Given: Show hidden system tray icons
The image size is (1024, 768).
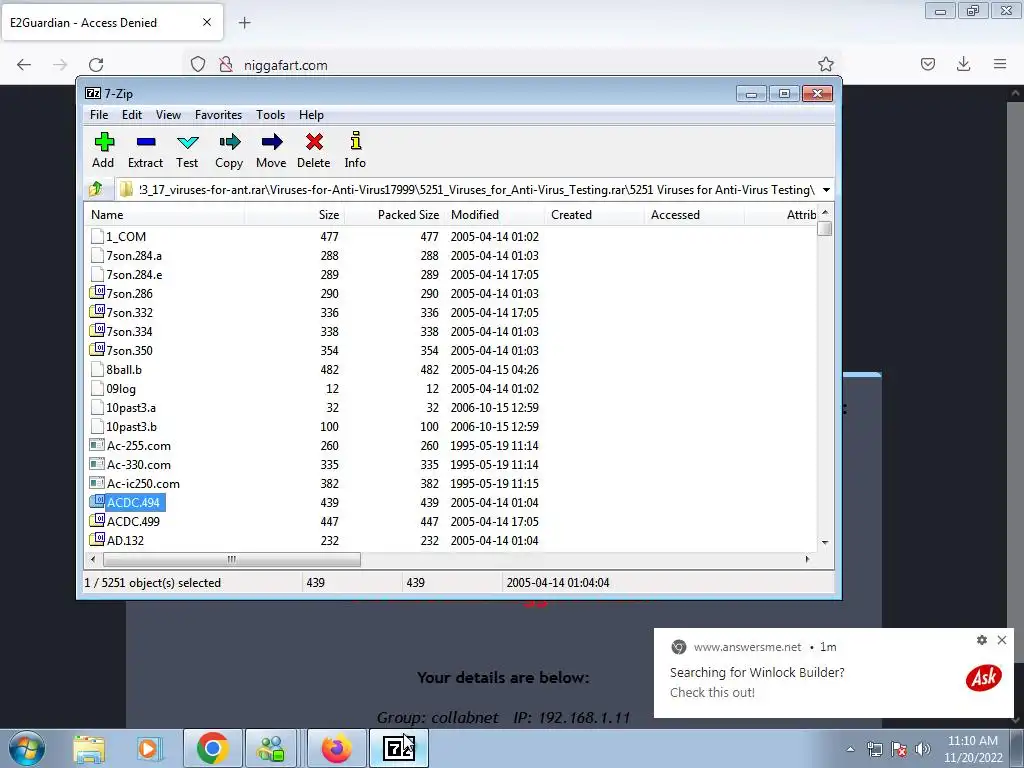Looking at the screenshot, I should point(850,749).
